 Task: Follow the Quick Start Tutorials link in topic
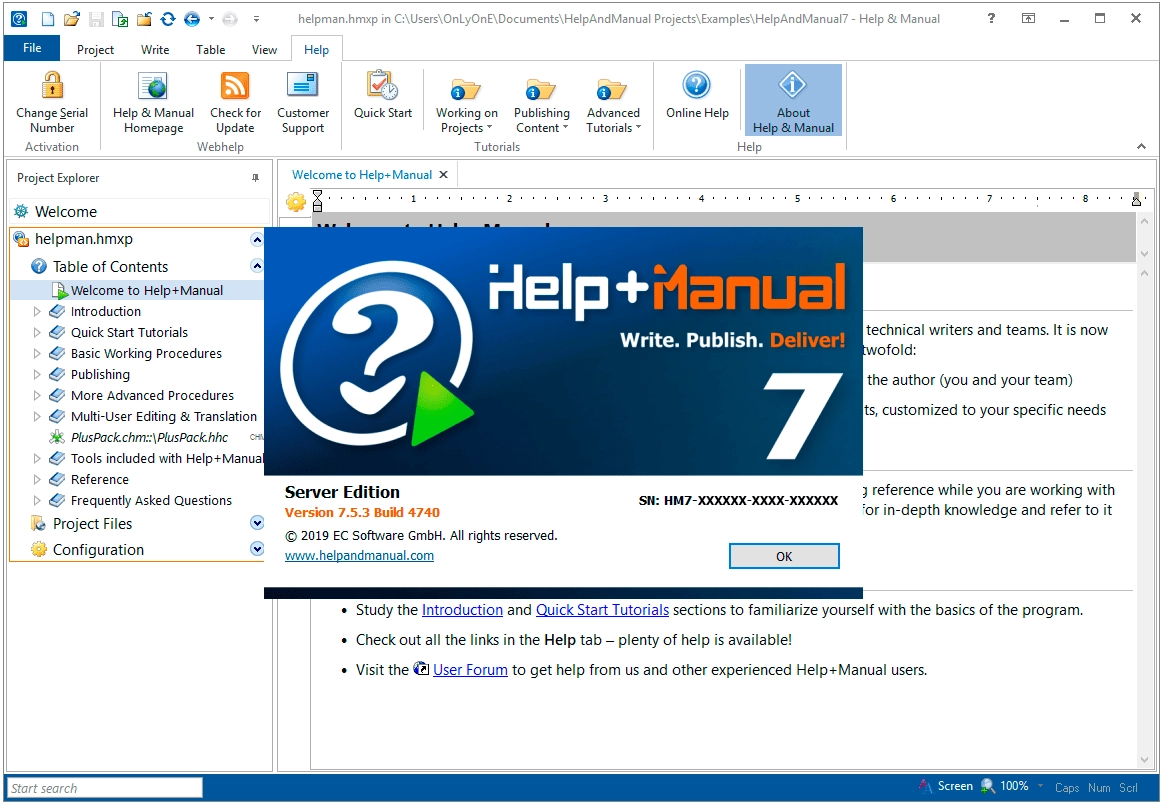(x=602, y=610)
